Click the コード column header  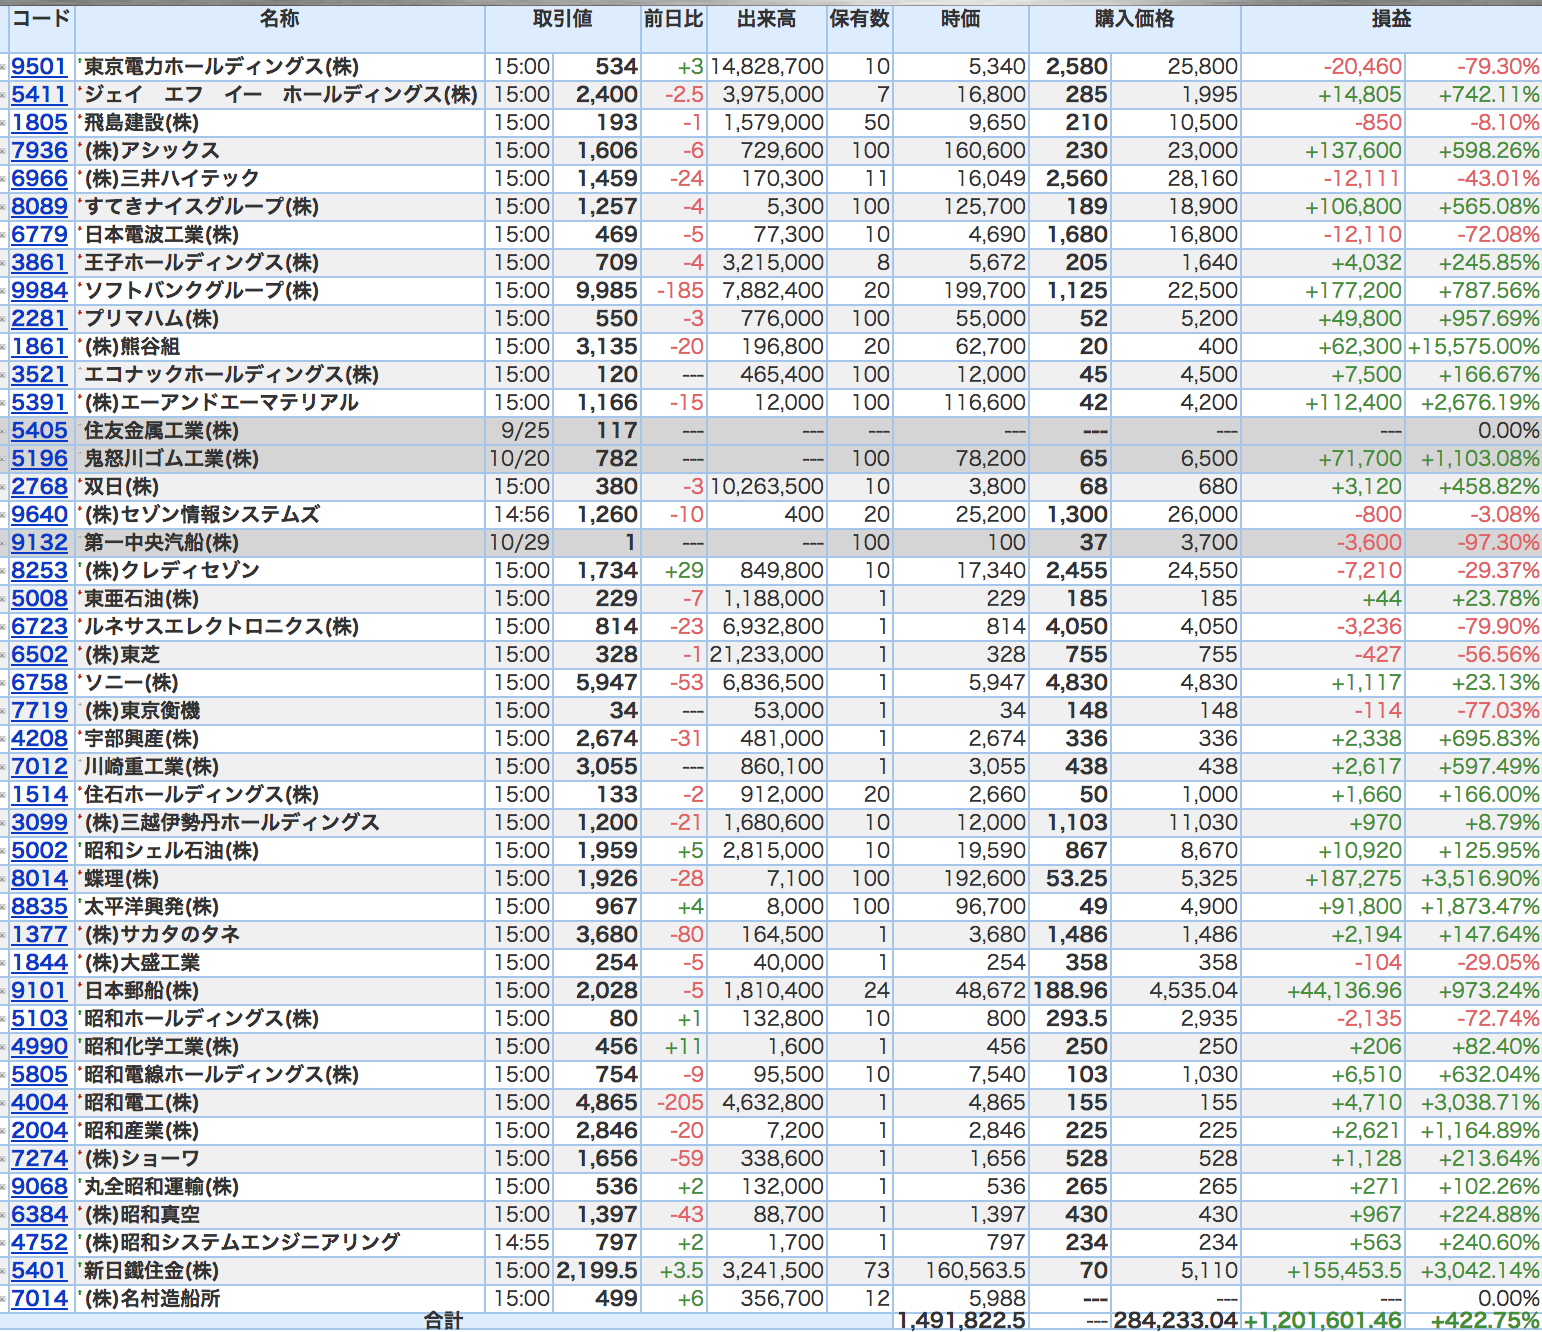pyautogui.click(x=41, y=19)
